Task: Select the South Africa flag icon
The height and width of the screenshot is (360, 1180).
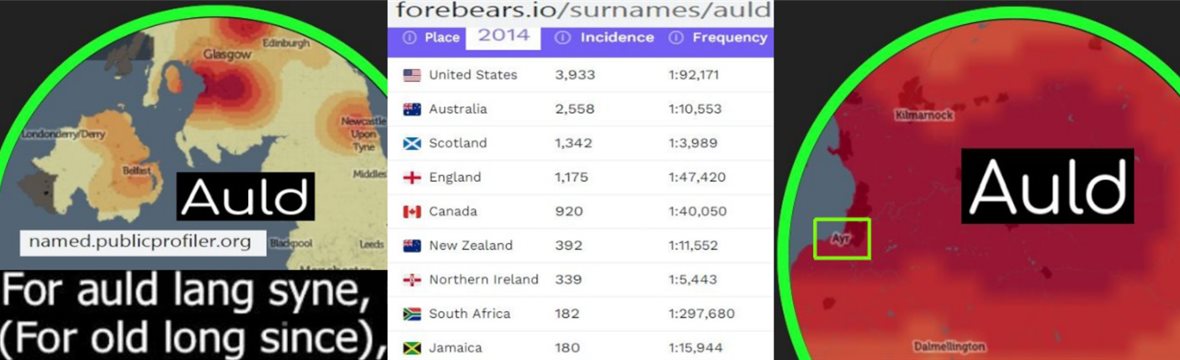Action: pyautogui.click(x=412, y=313)
